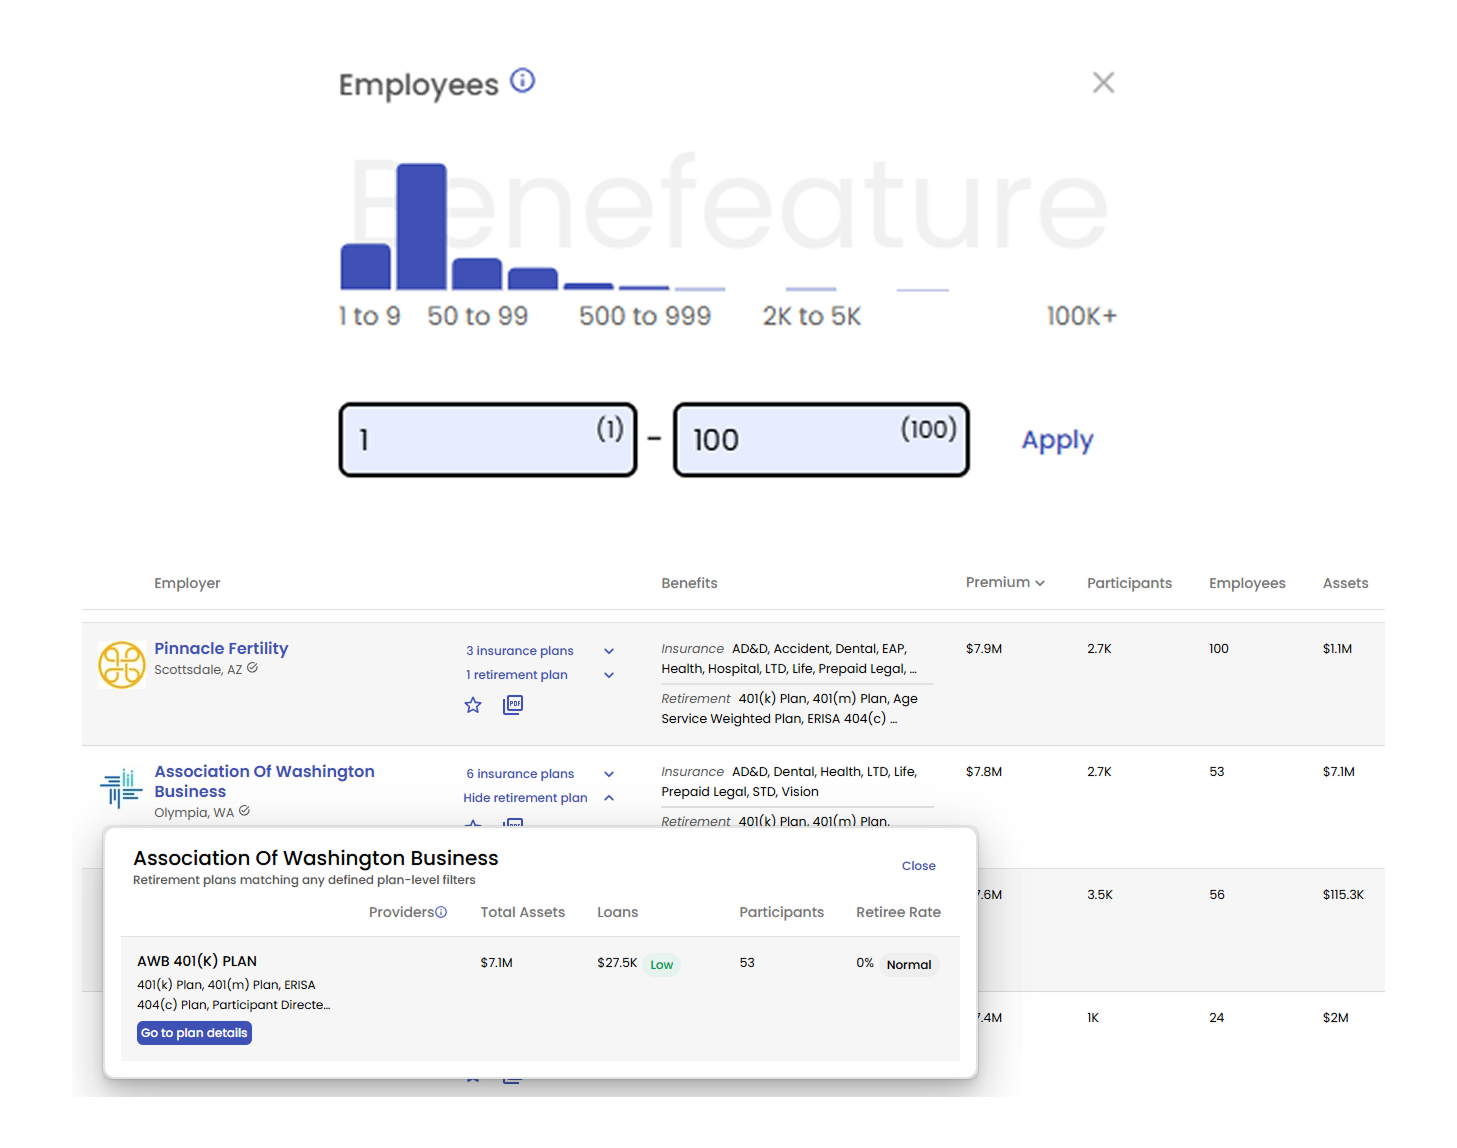
Task: Close the retirement plans popup
Action: pos(918,866)
